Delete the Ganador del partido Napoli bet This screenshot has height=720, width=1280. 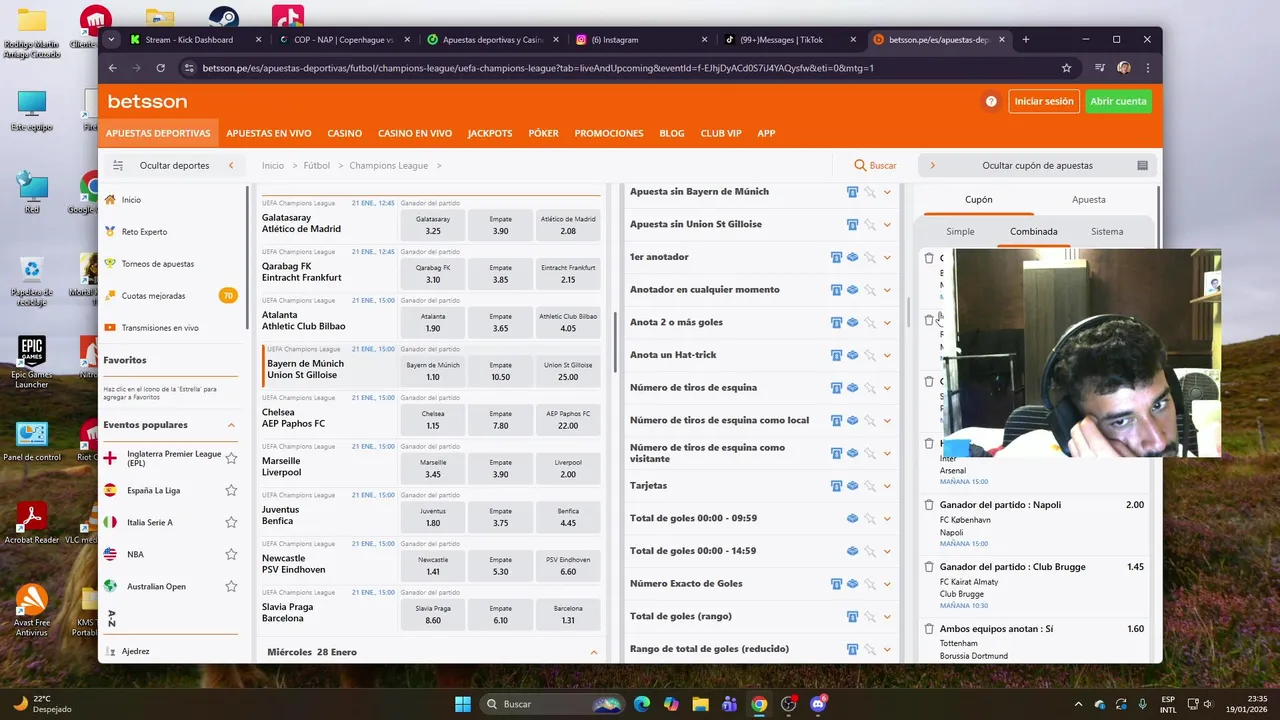pyautogui.click(x=928, y=505)
